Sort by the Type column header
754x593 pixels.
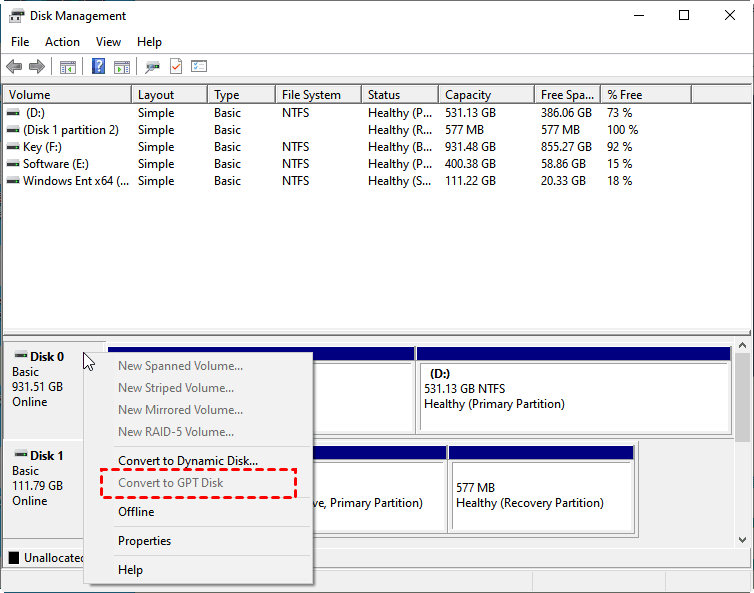242,95
